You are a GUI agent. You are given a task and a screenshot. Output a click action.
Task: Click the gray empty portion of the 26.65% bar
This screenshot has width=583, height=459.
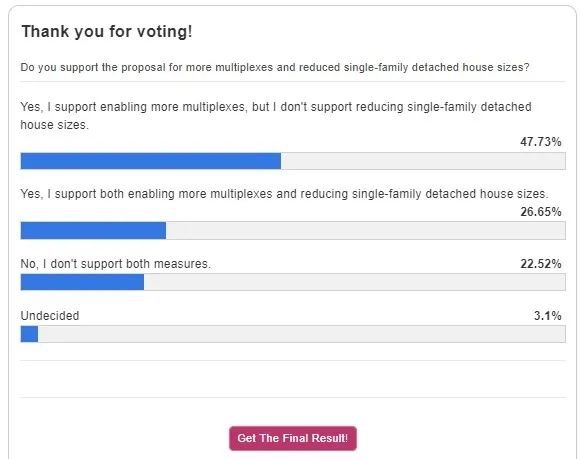point(365,231)
